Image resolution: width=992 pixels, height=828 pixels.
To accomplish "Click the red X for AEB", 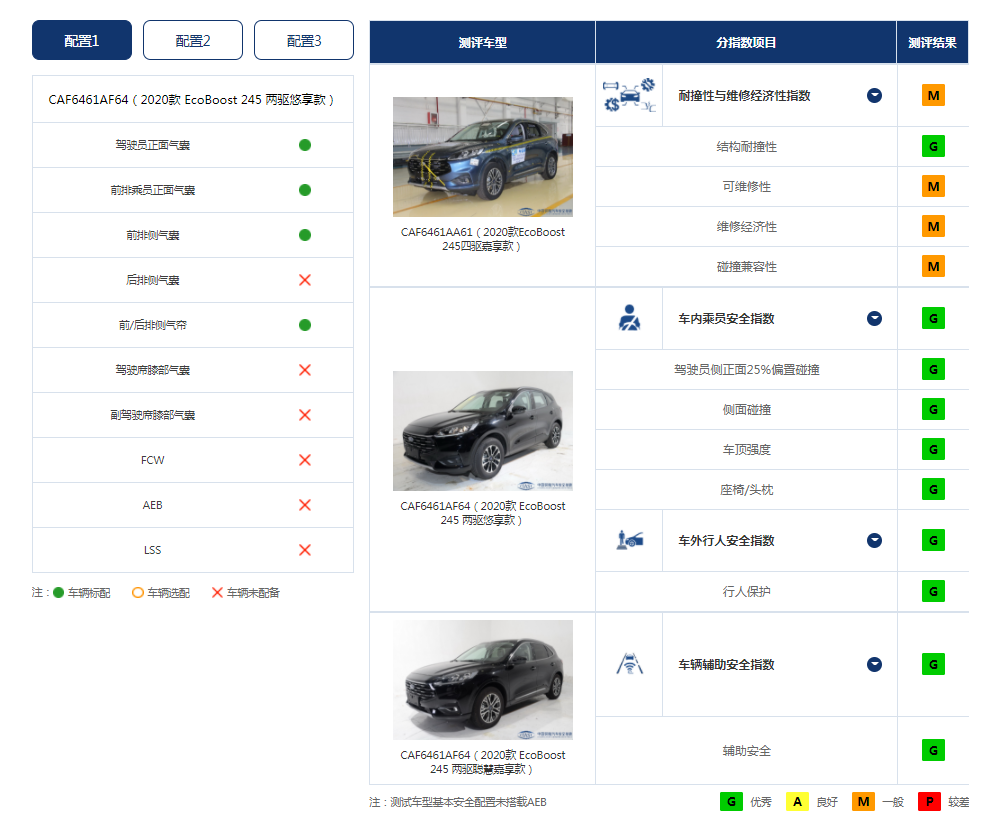I will click(x=305, y=505).
